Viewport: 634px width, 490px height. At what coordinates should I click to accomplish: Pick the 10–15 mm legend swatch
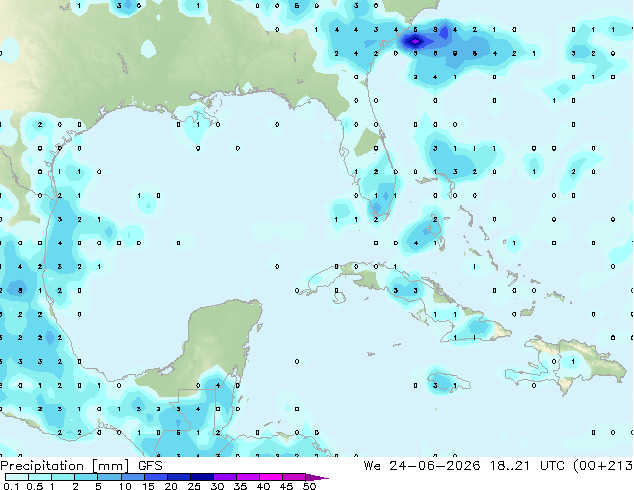[132, 477]
